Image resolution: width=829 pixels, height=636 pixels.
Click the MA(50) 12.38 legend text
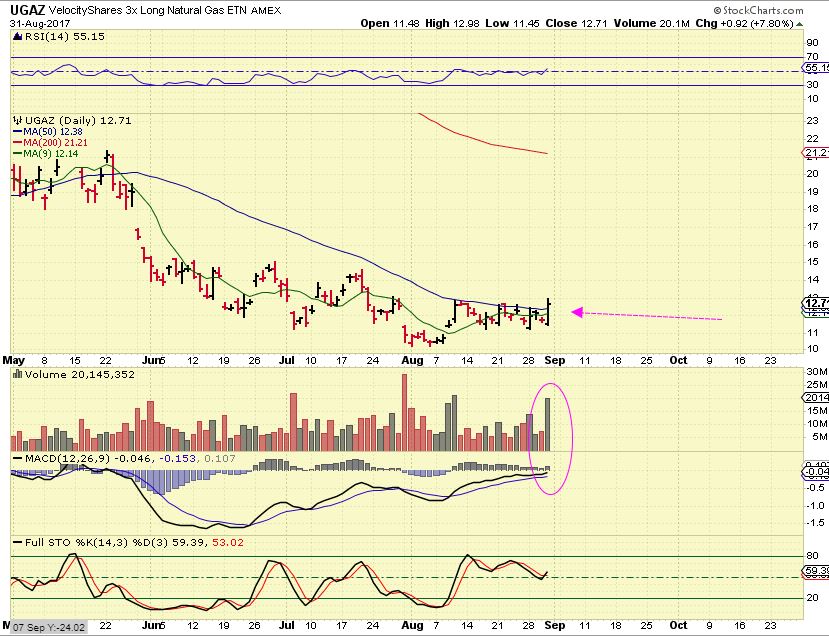click(53, 132)
